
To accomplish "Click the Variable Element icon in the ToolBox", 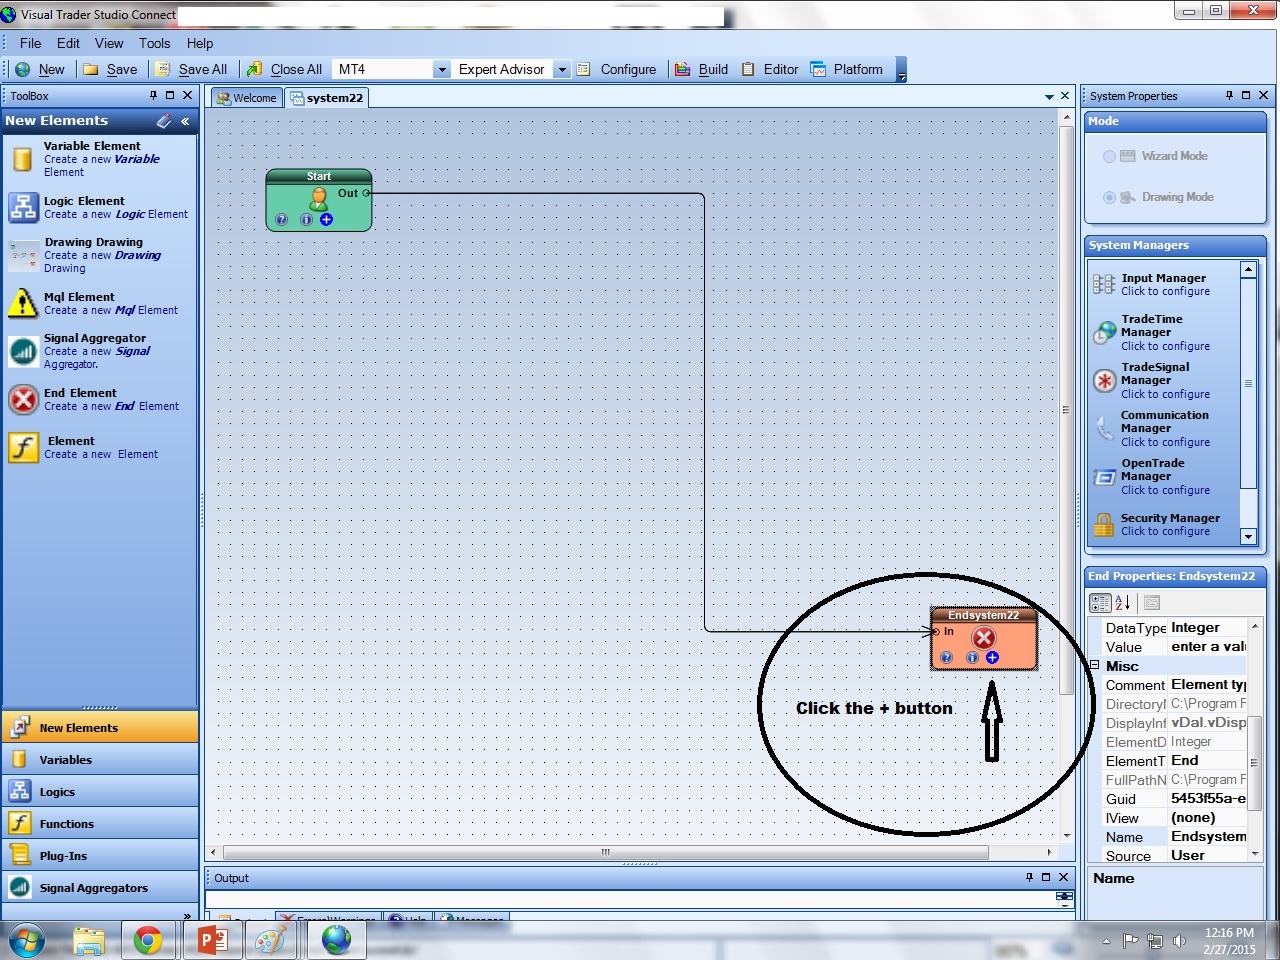I will click(22, 159).
